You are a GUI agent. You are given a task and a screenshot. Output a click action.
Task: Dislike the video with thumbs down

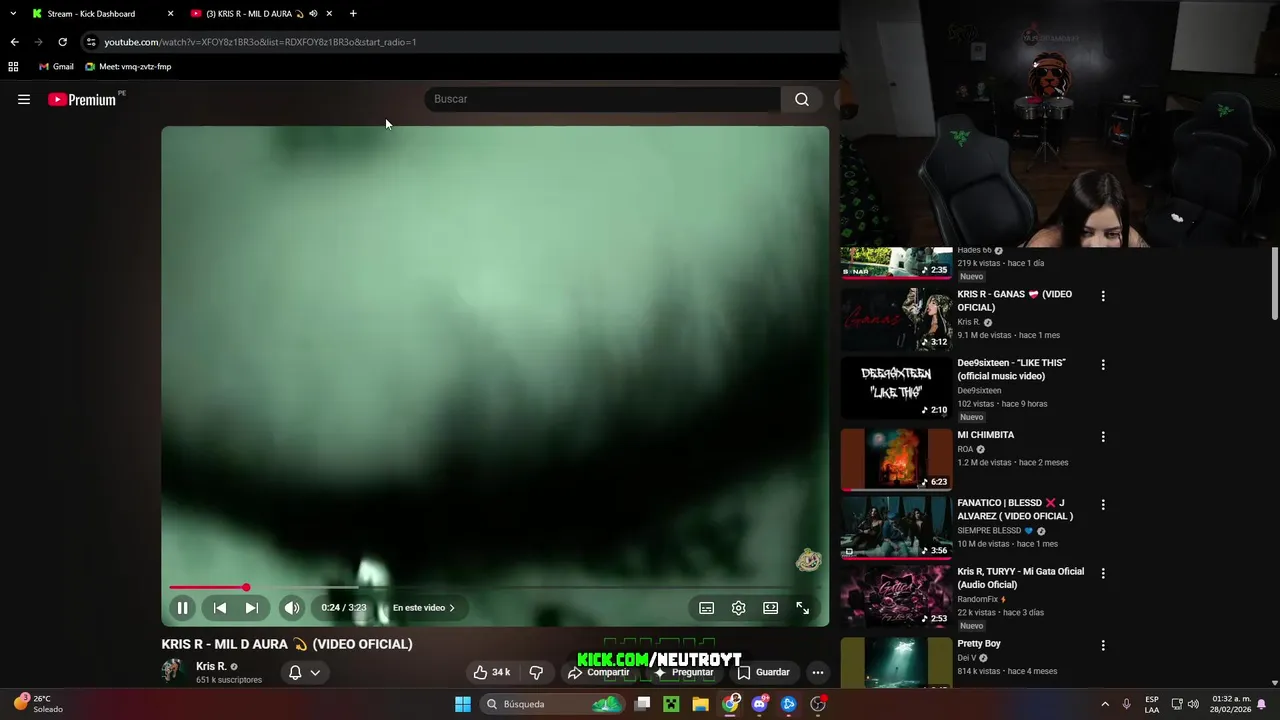tap(536, 672)
